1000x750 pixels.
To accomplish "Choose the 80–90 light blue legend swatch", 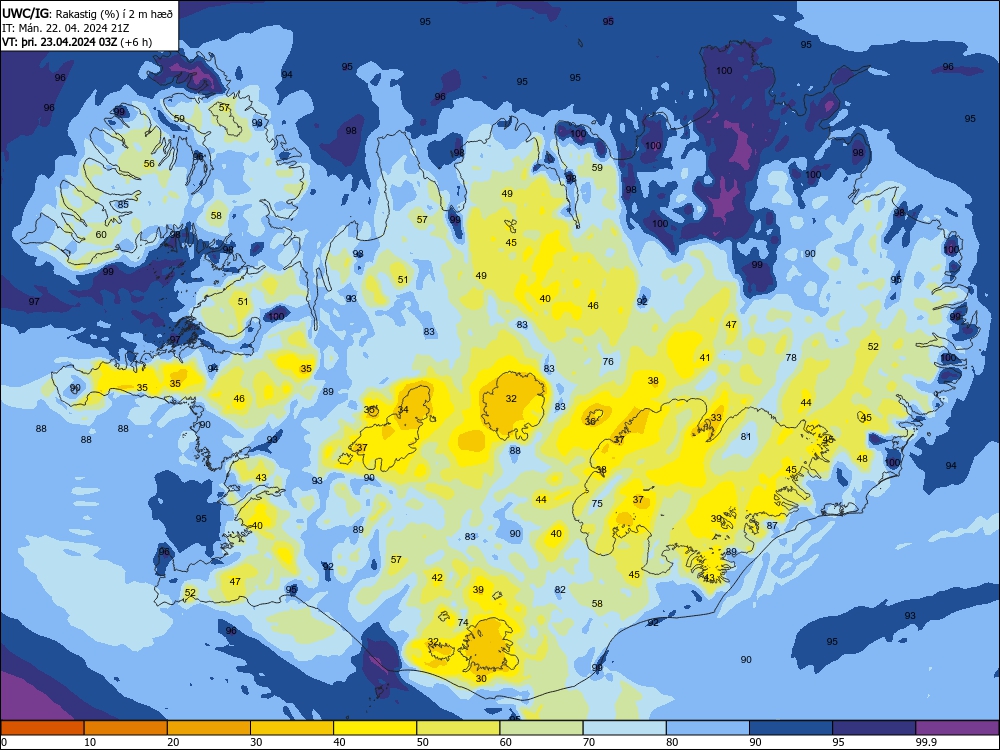I will pos(708,728).
